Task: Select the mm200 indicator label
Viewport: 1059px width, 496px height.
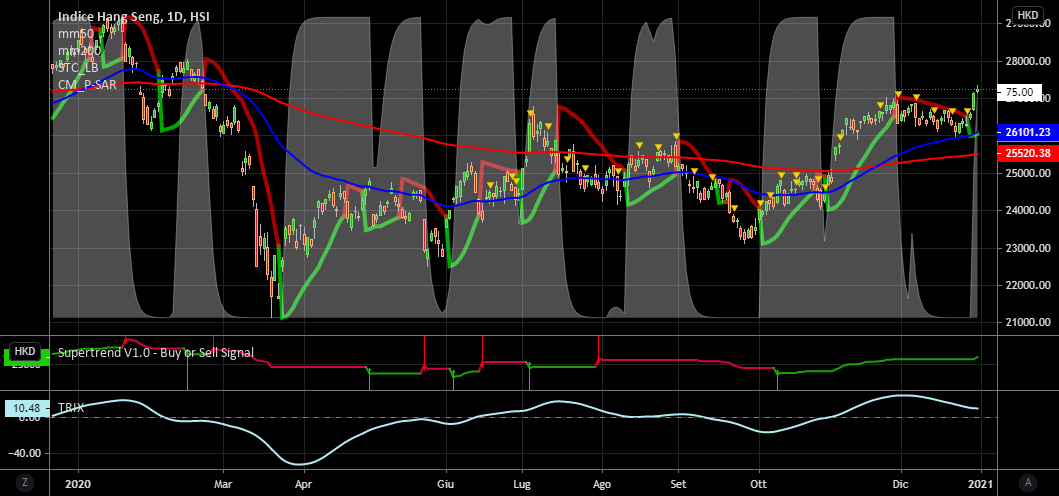Action: (x=78, y=50)
